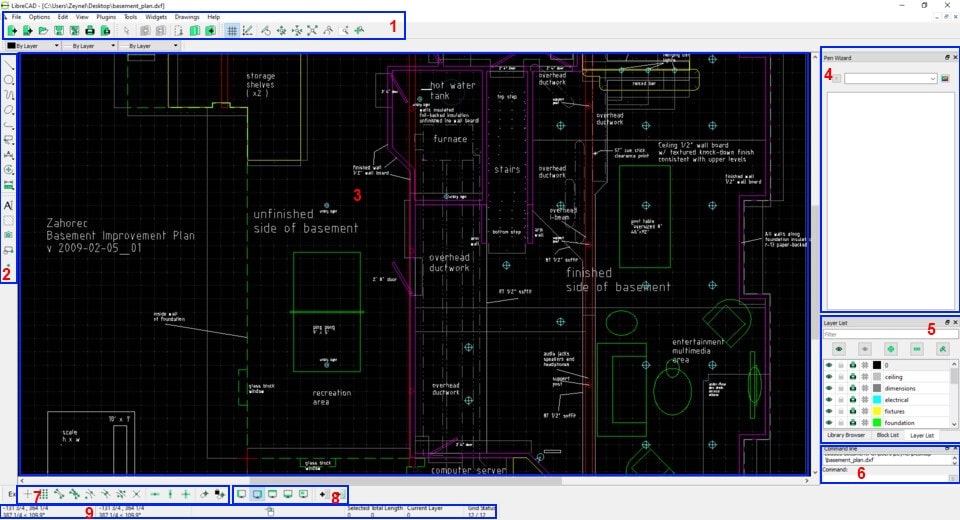The image size is (960, 520).
Task: Print the drawing using the Print icon
Action: [90, 30]
